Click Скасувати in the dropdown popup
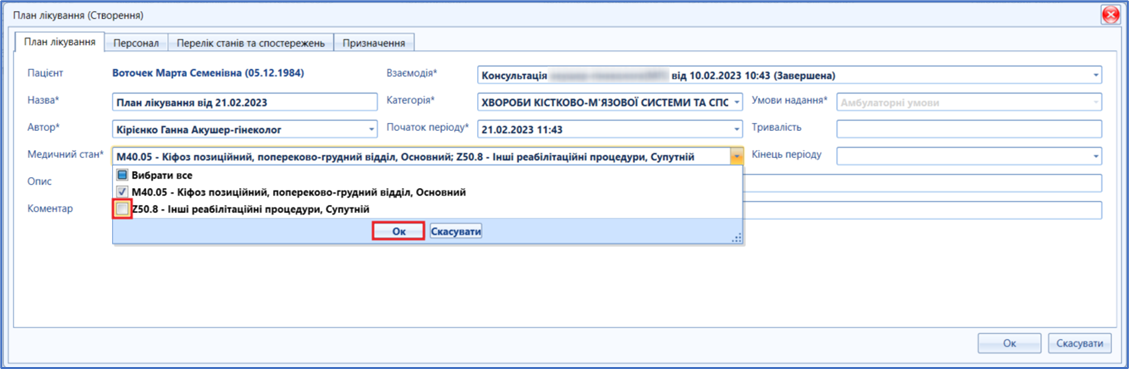 (x=456, y=231)
